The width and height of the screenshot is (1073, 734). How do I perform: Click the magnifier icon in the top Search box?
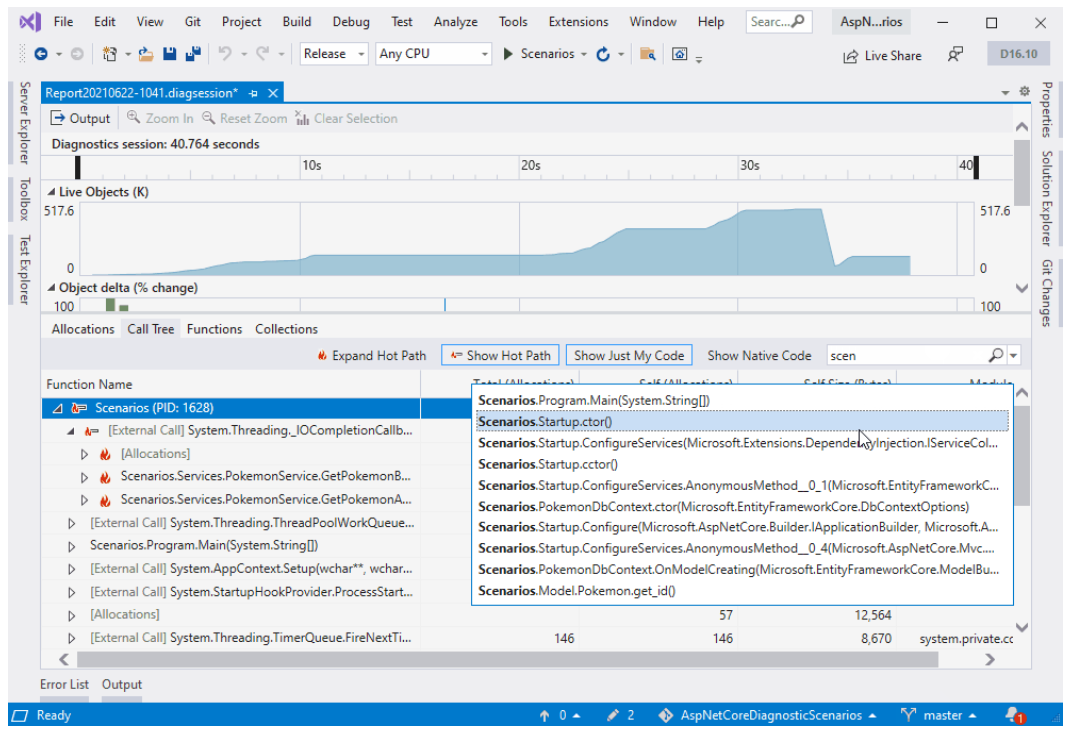coord(798,21)
